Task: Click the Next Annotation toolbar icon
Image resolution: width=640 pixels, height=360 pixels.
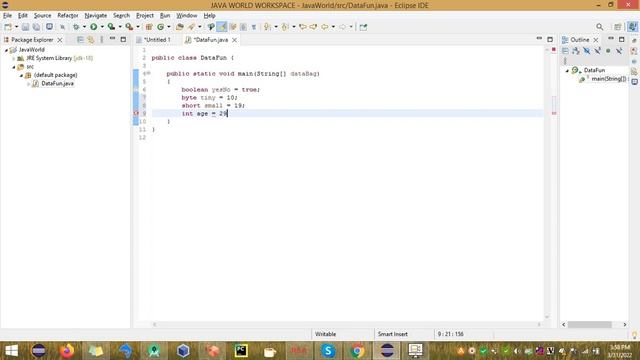Action: tap(267, 27)
